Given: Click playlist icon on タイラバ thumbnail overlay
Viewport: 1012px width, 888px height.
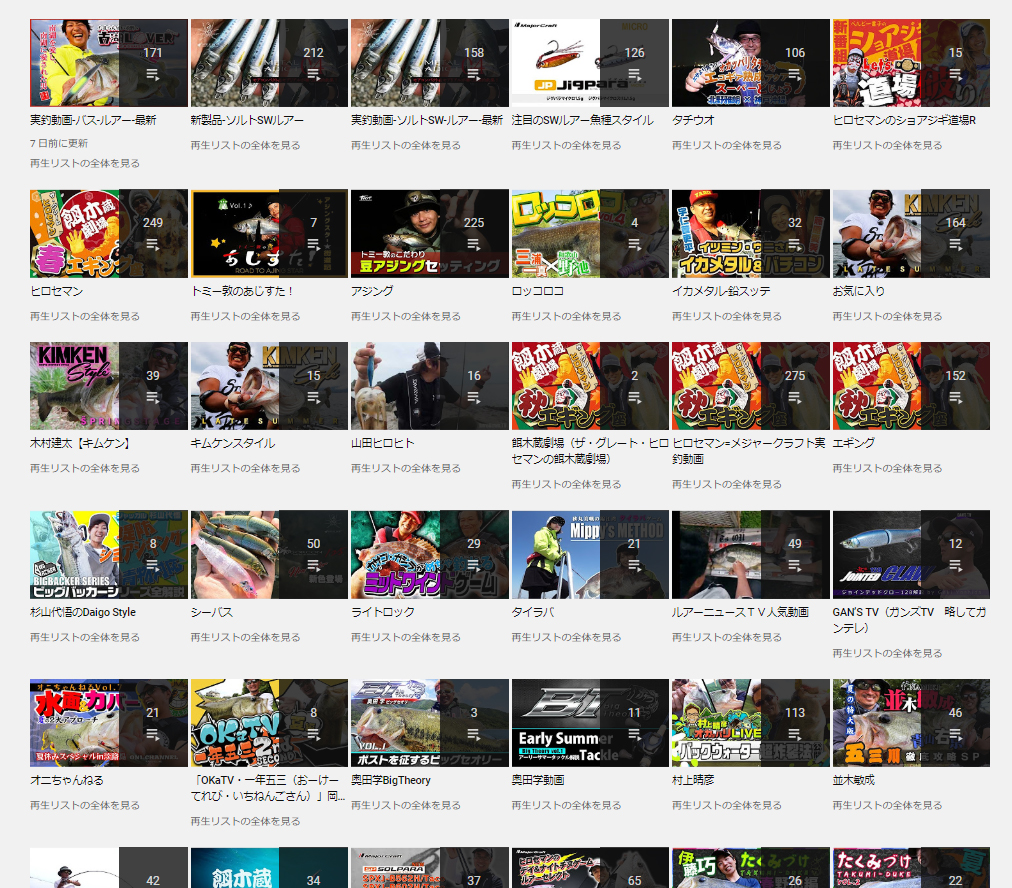Looking at the screenshot, I should point(634,566).
